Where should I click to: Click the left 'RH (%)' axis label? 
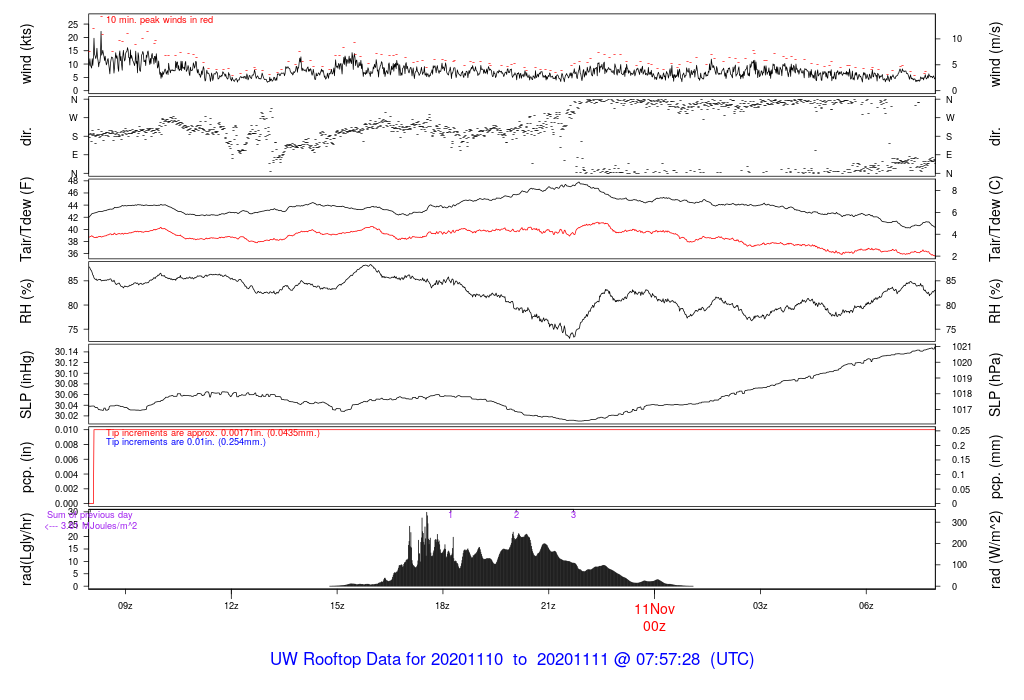[26, 302]
